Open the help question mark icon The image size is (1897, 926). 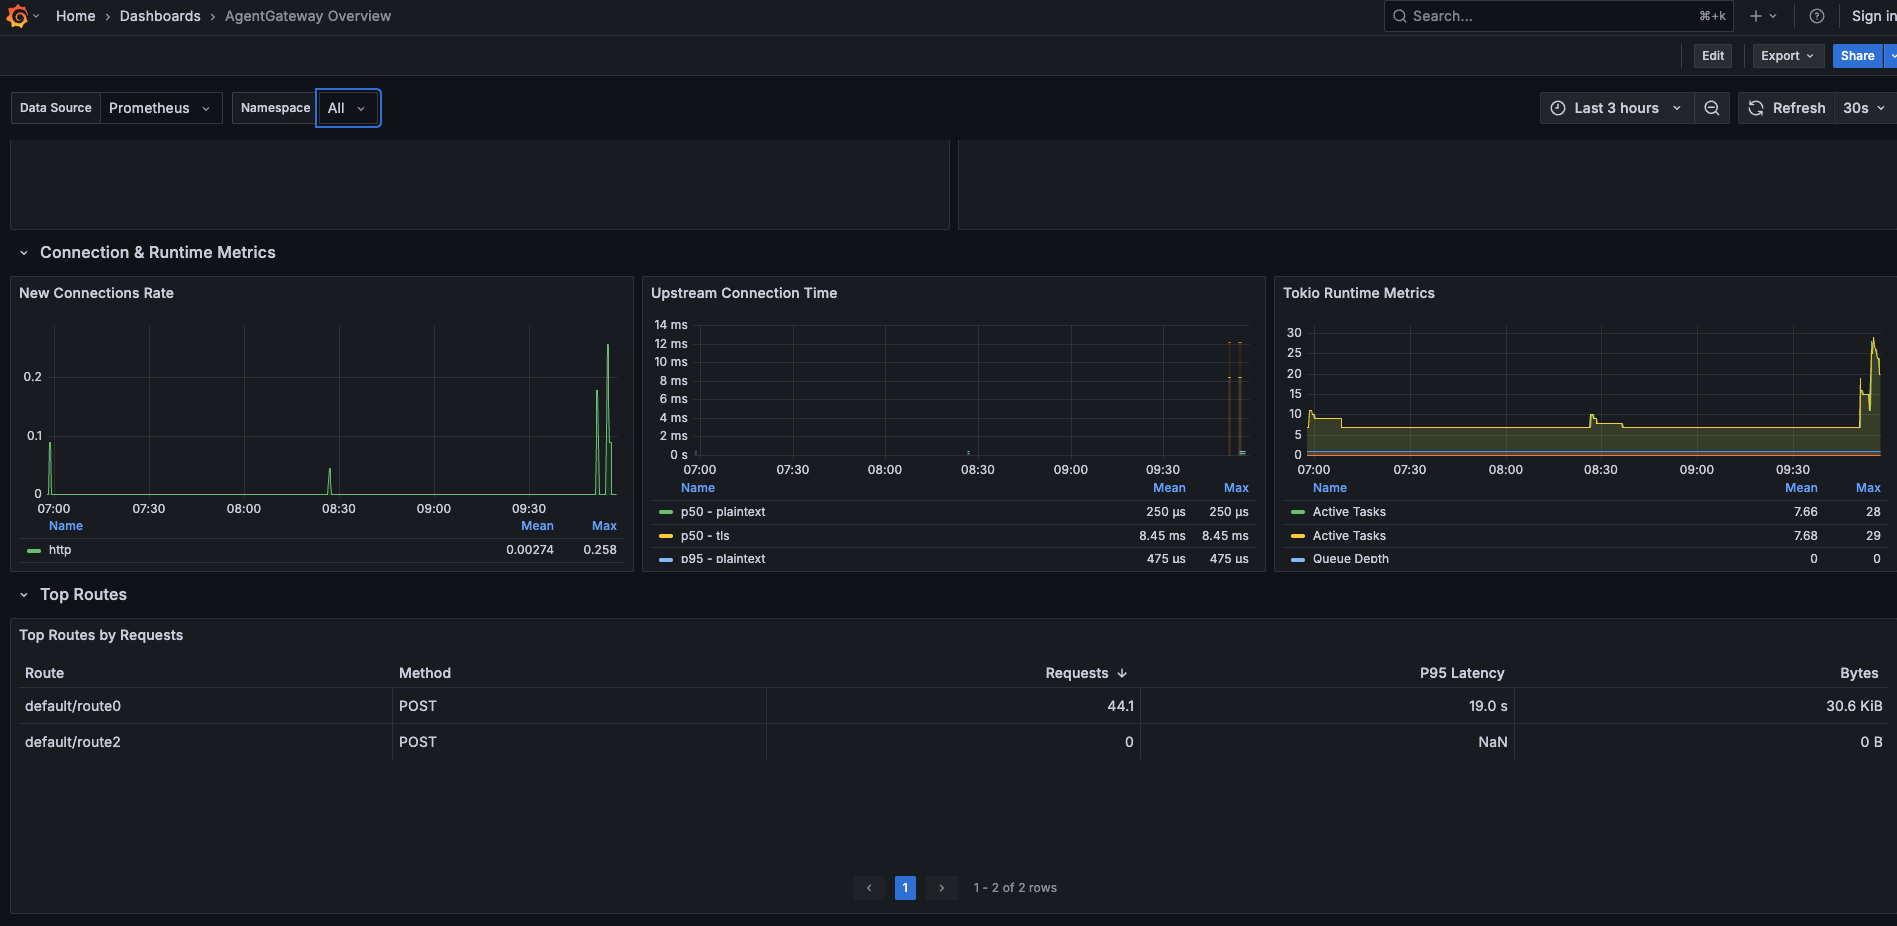(1817, 16)
